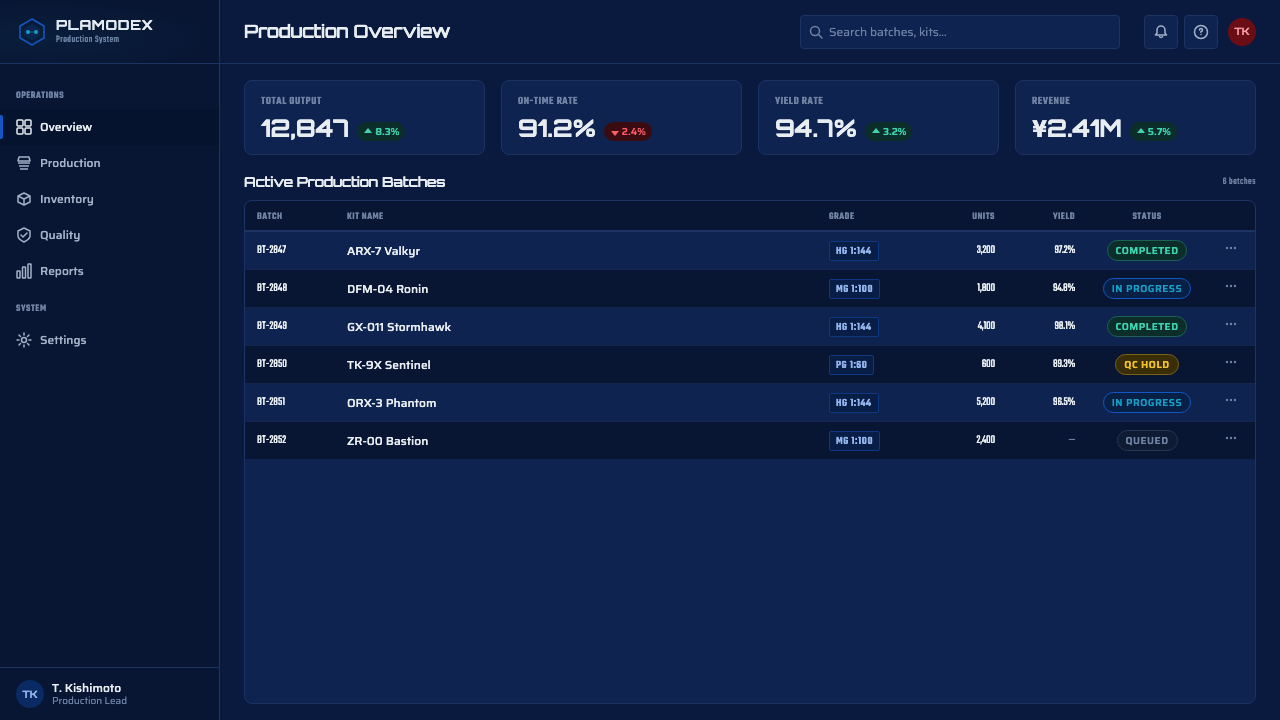The height and width of the screenshot is (720, 1280).
Task: Open the TK user avatar in header
Action: tap(1242, 32)
